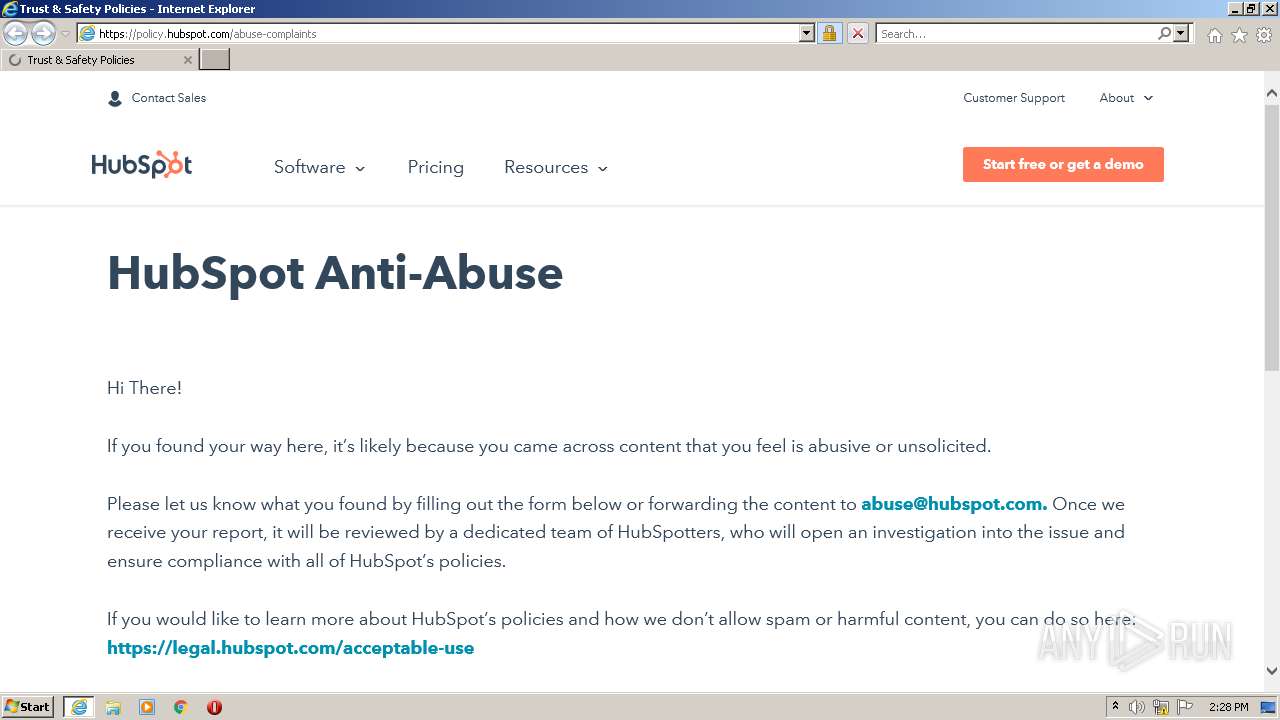Screen dimensions: 1280x720
Task: Open Favorites star icon
Action: coord(1239,35)
